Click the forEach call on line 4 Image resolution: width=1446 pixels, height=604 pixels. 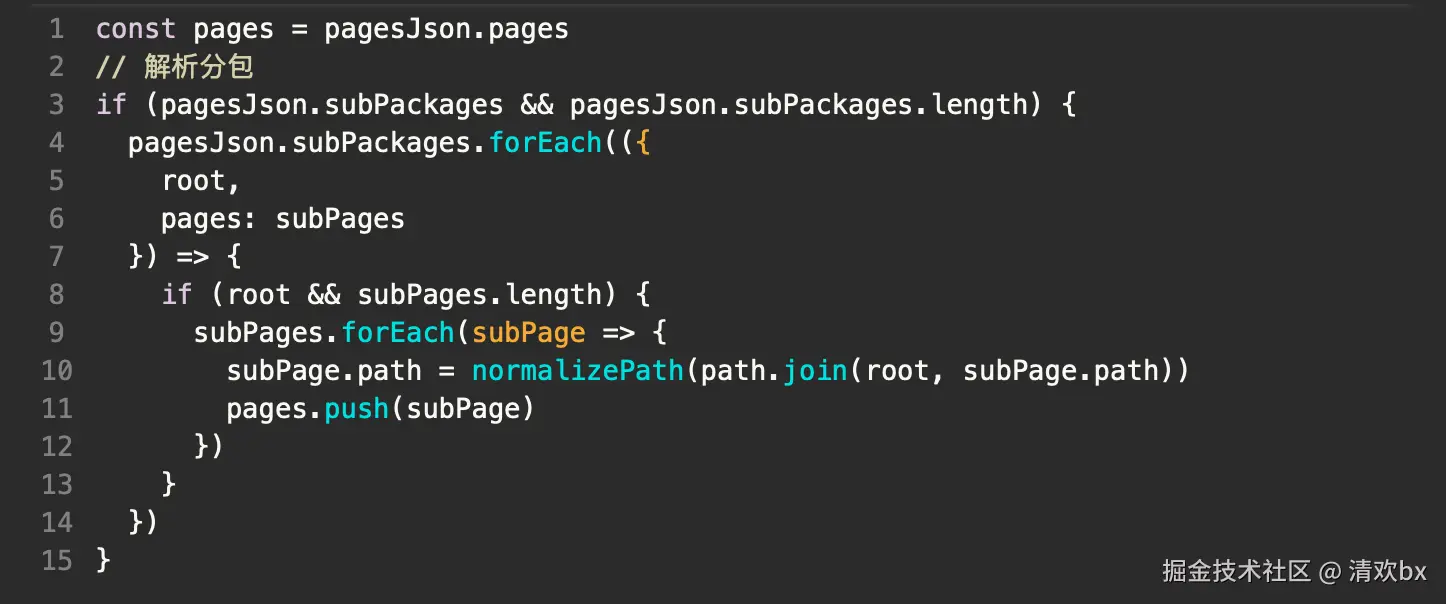click(545, 143)
